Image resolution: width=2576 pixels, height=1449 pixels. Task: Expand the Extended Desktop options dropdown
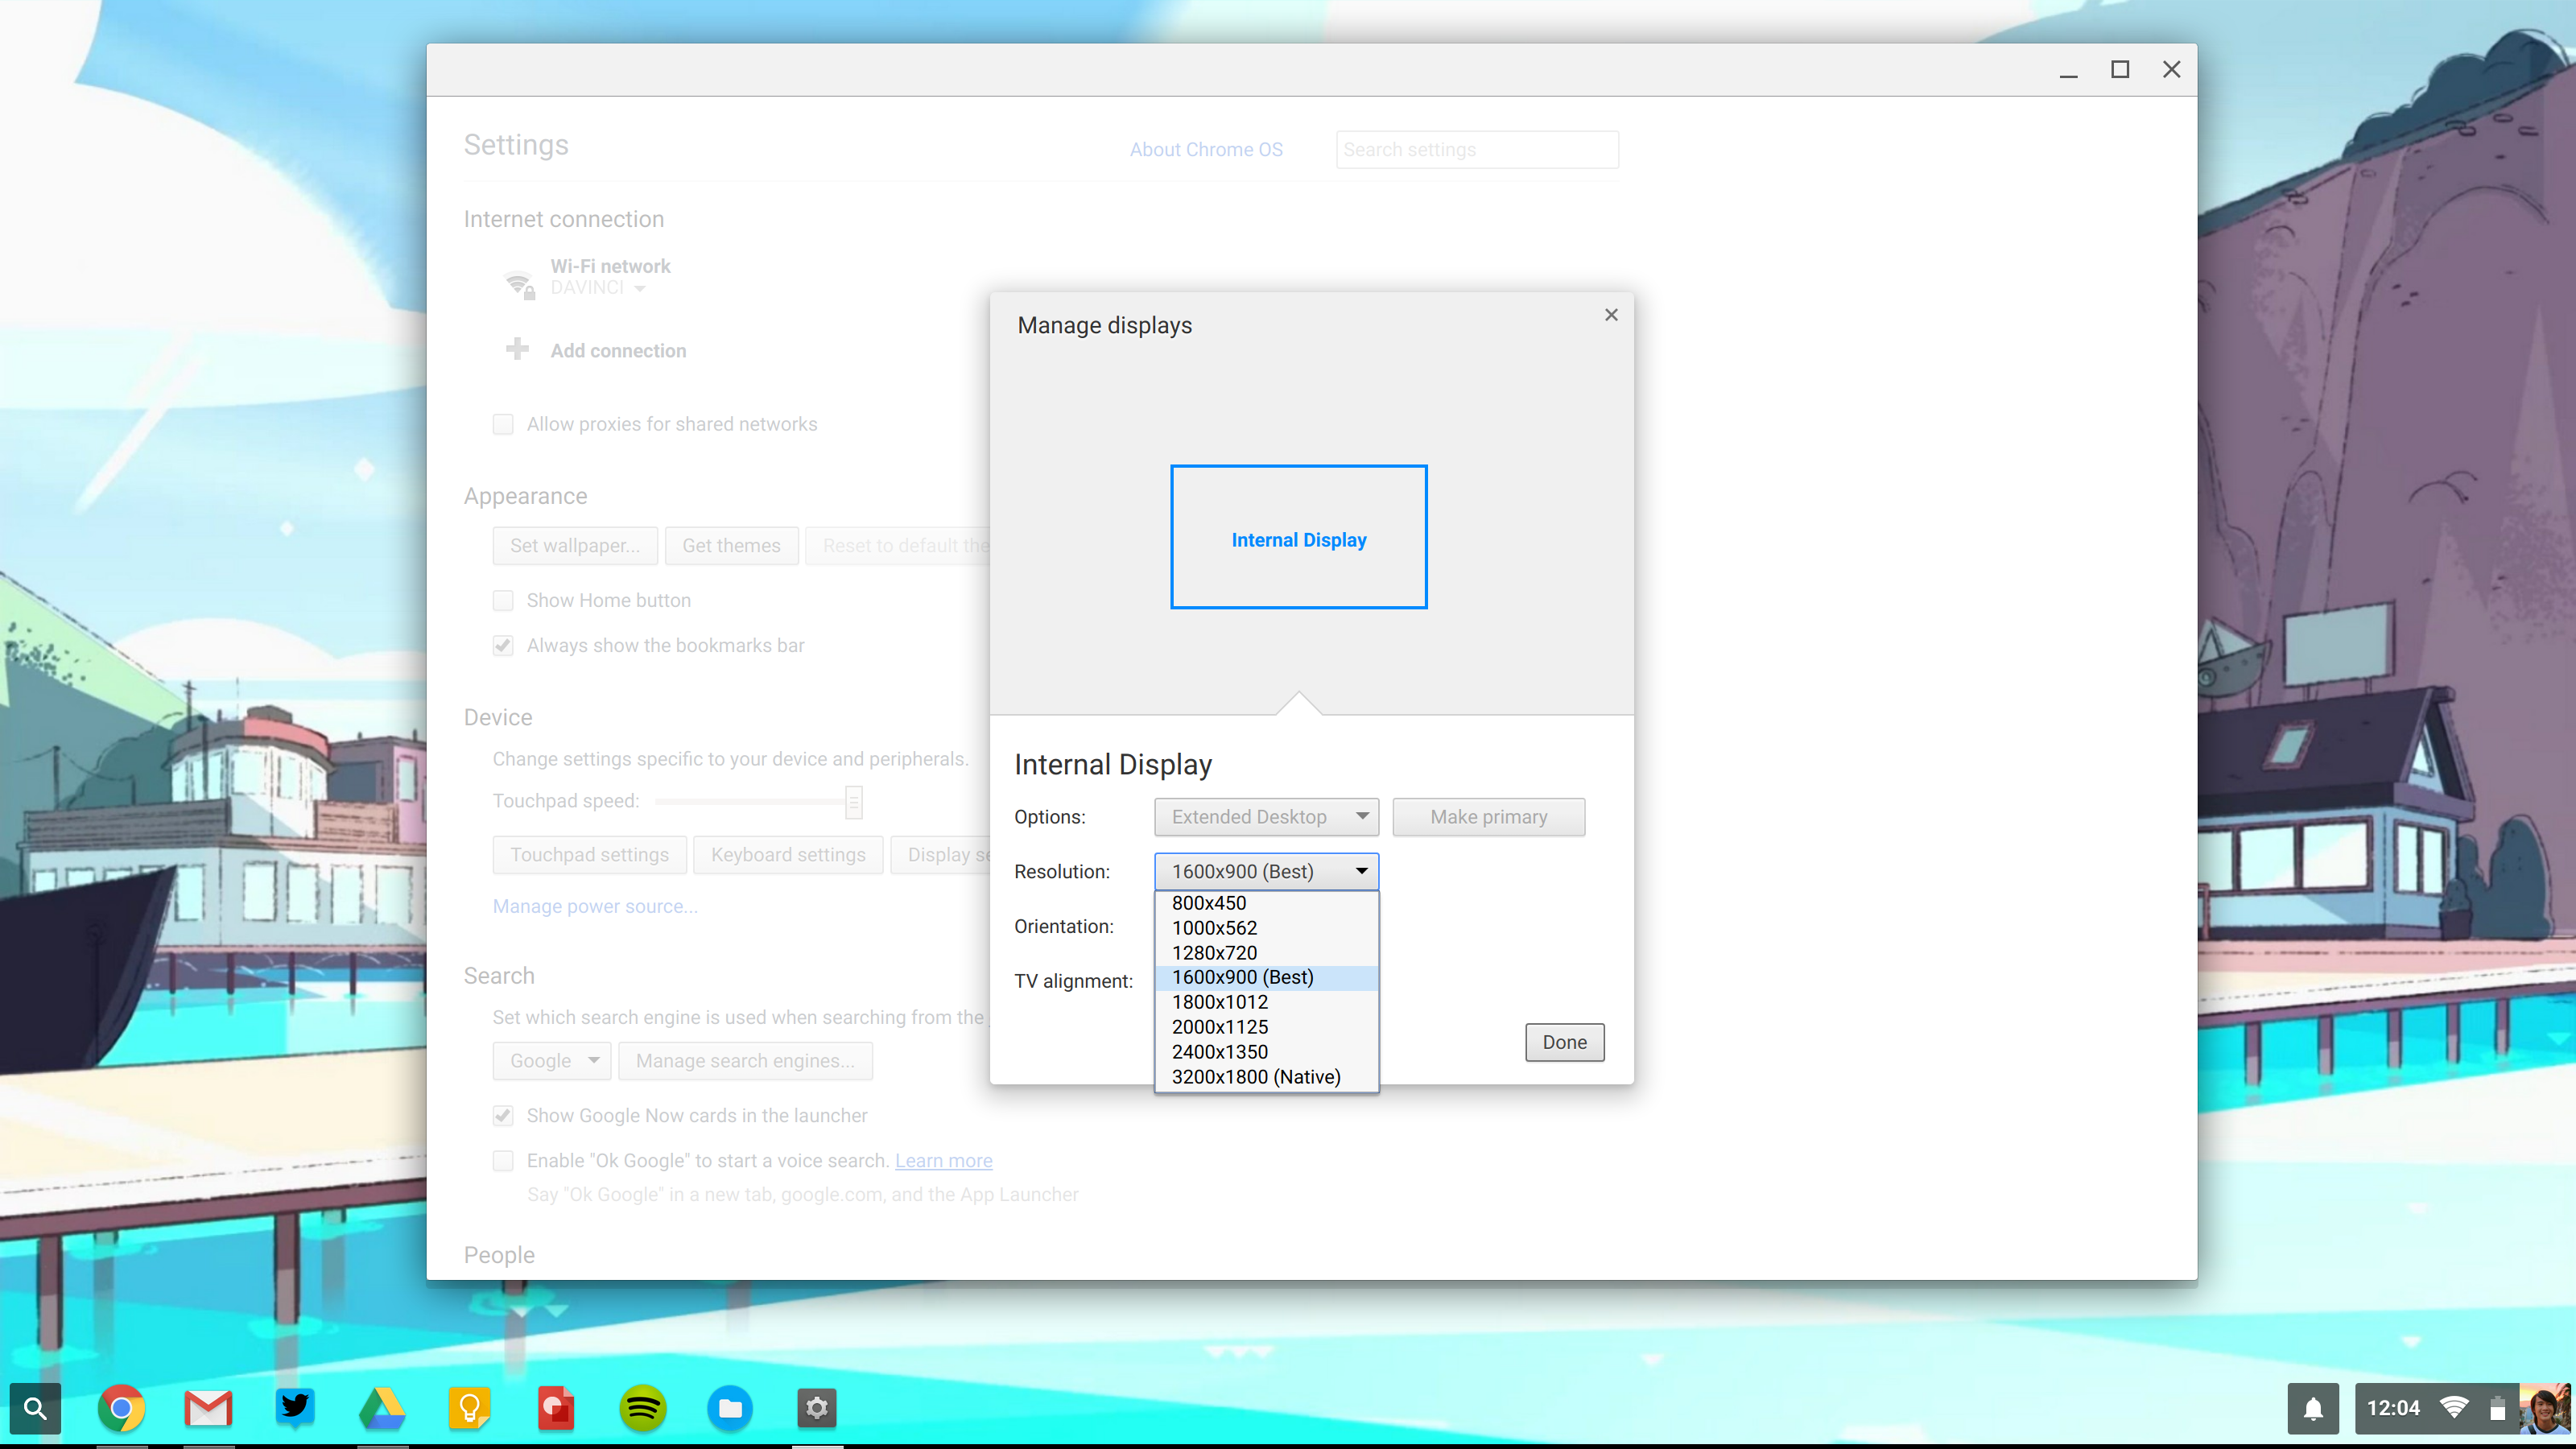pyautogui.click(x=1266, y=817)
